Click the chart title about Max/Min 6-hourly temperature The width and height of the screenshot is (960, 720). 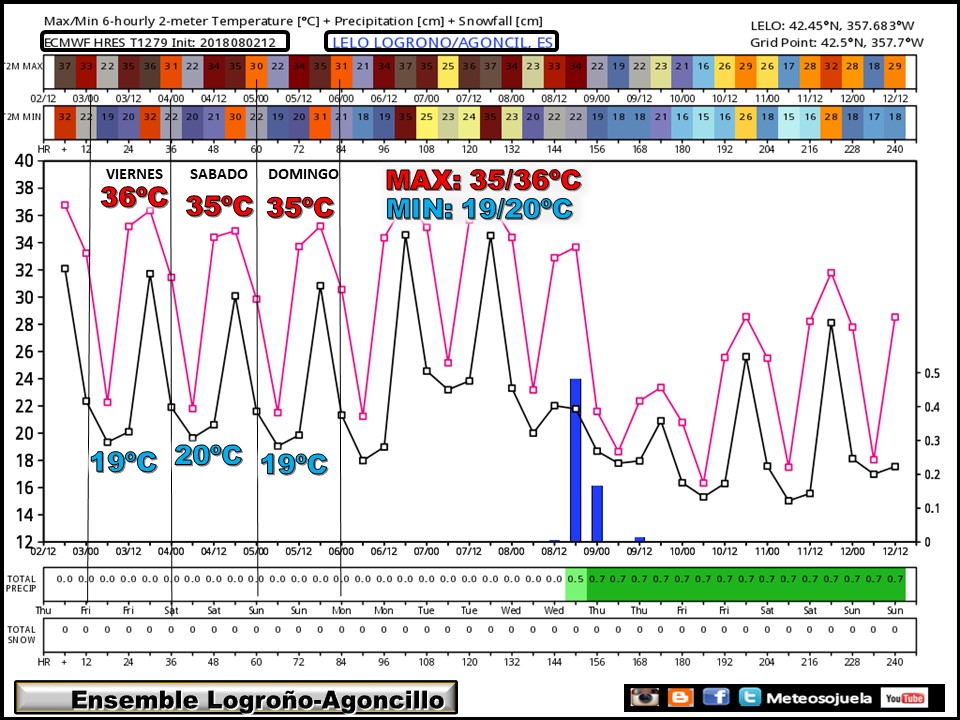tap(293, 21)
